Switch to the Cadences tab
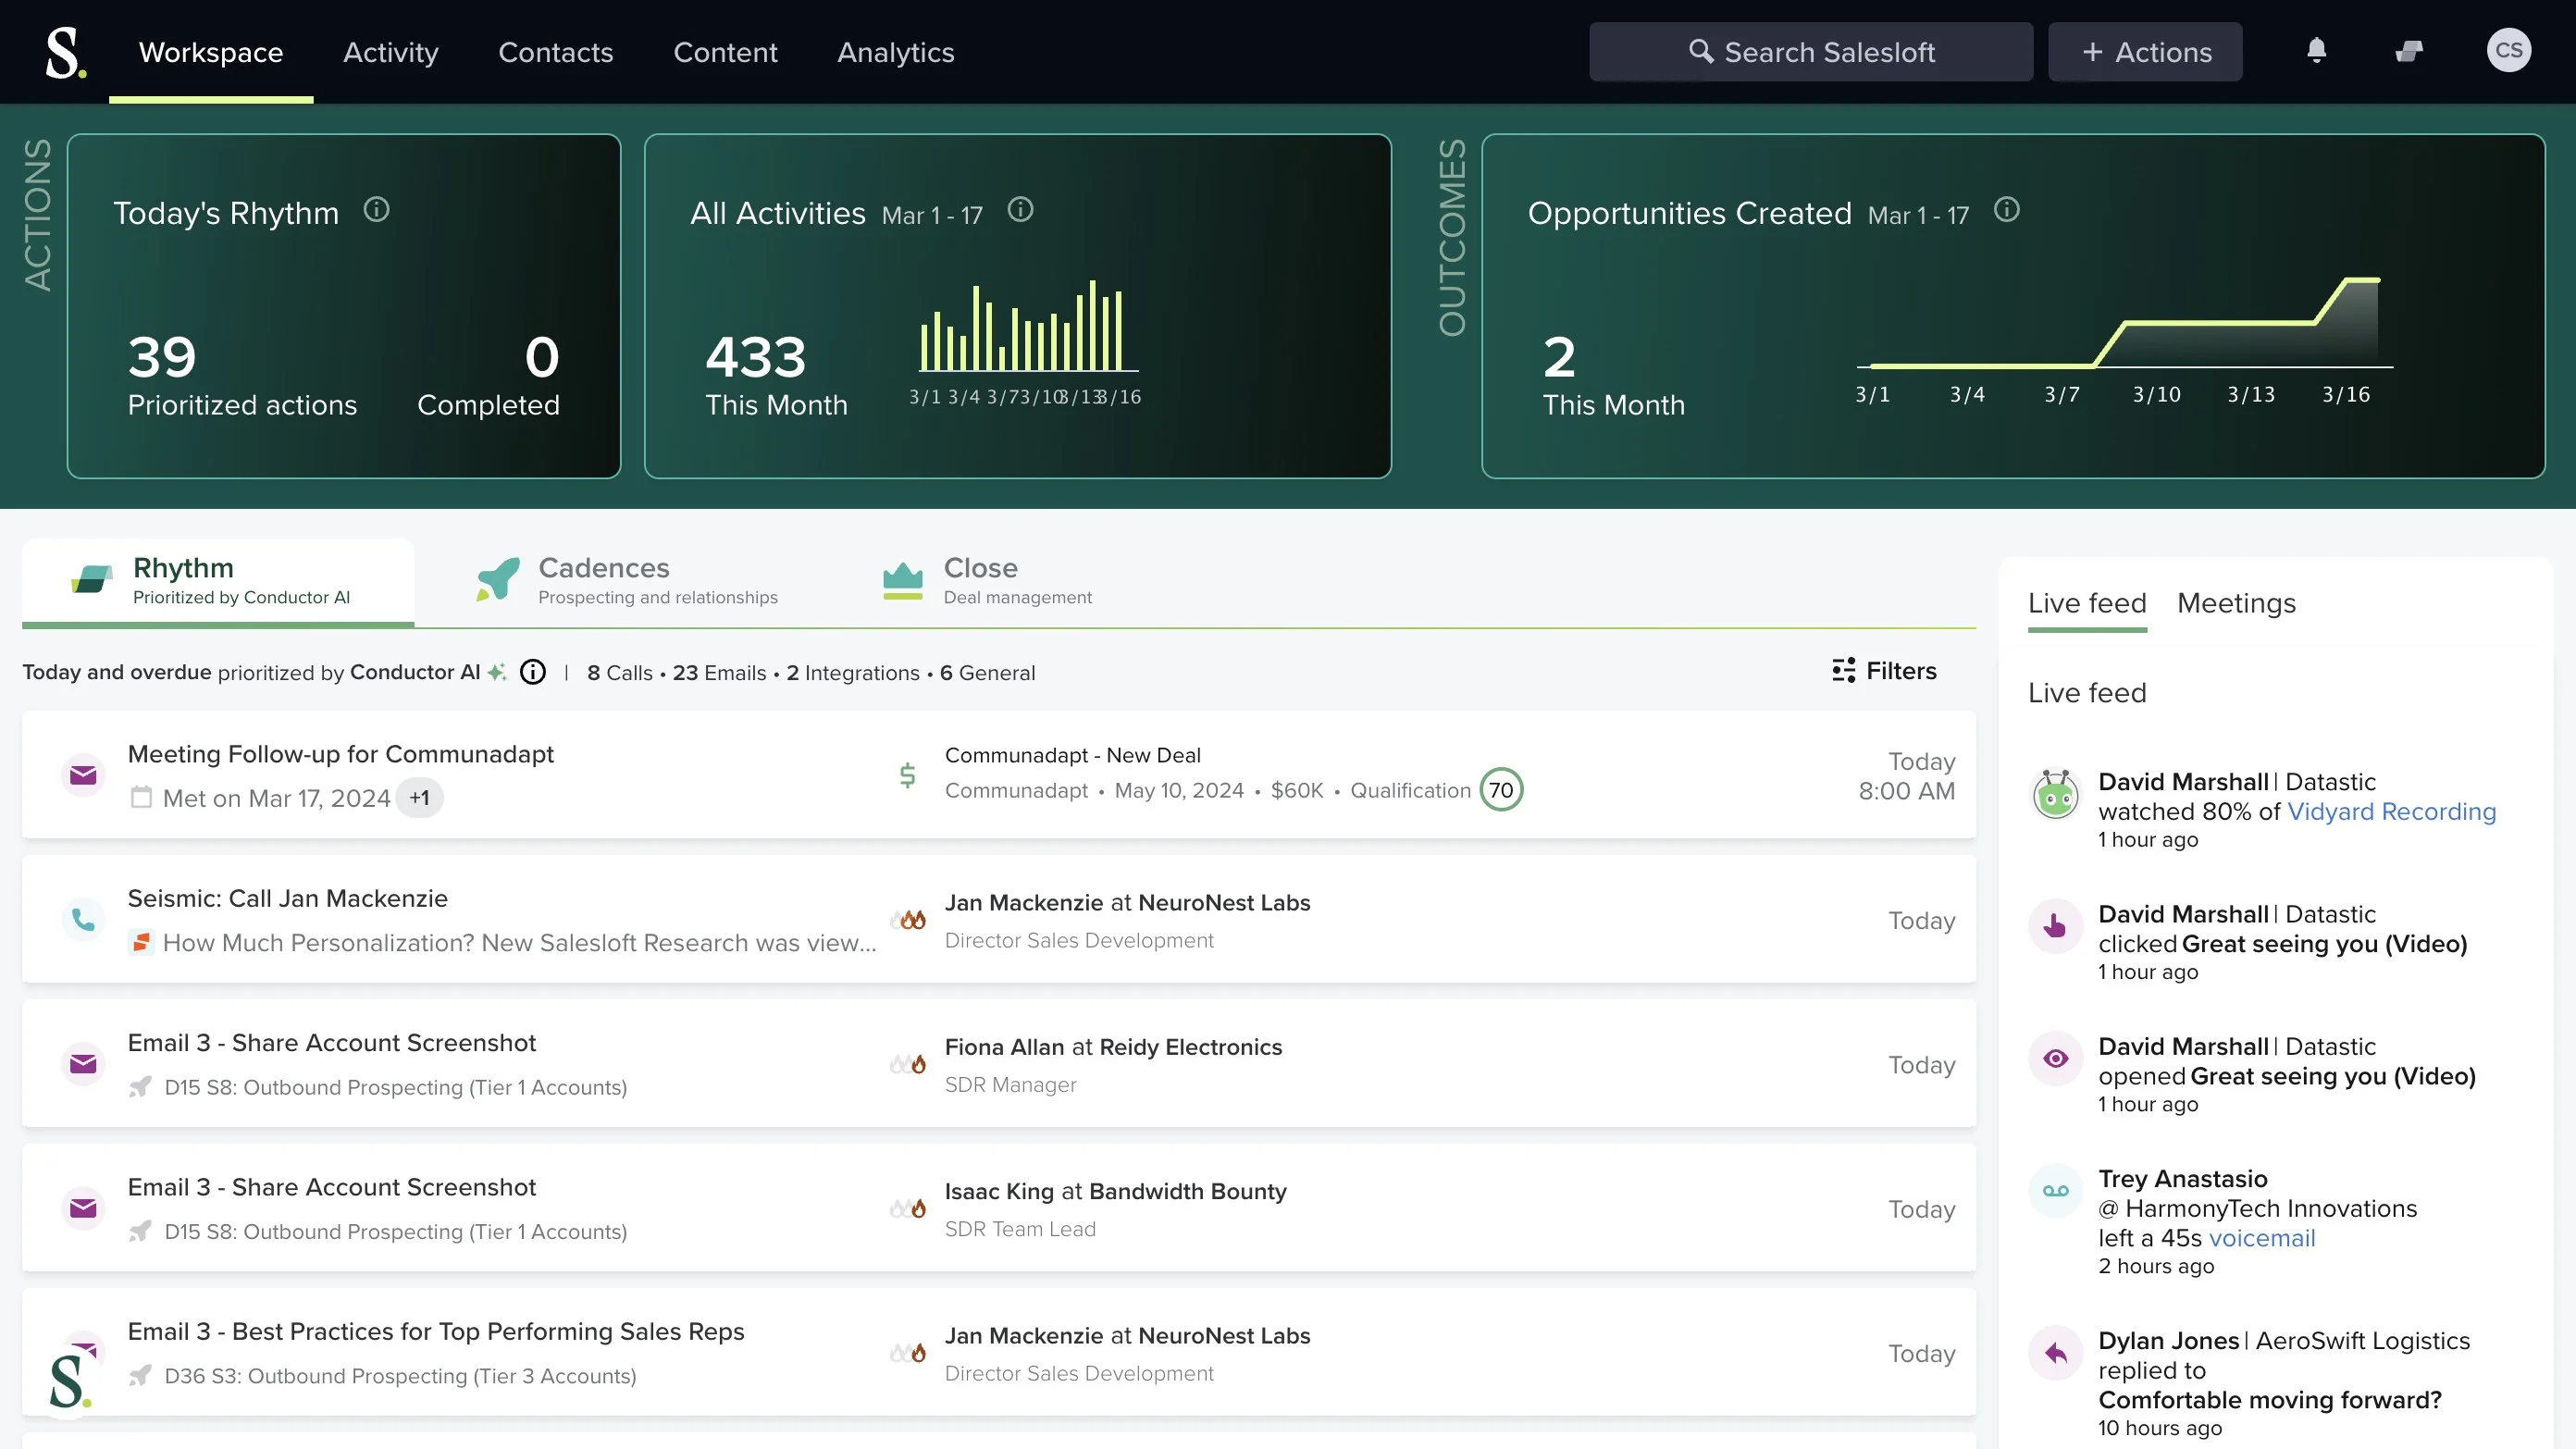The width and height of the screenshot is (2576, 1449). click(627, 582)
